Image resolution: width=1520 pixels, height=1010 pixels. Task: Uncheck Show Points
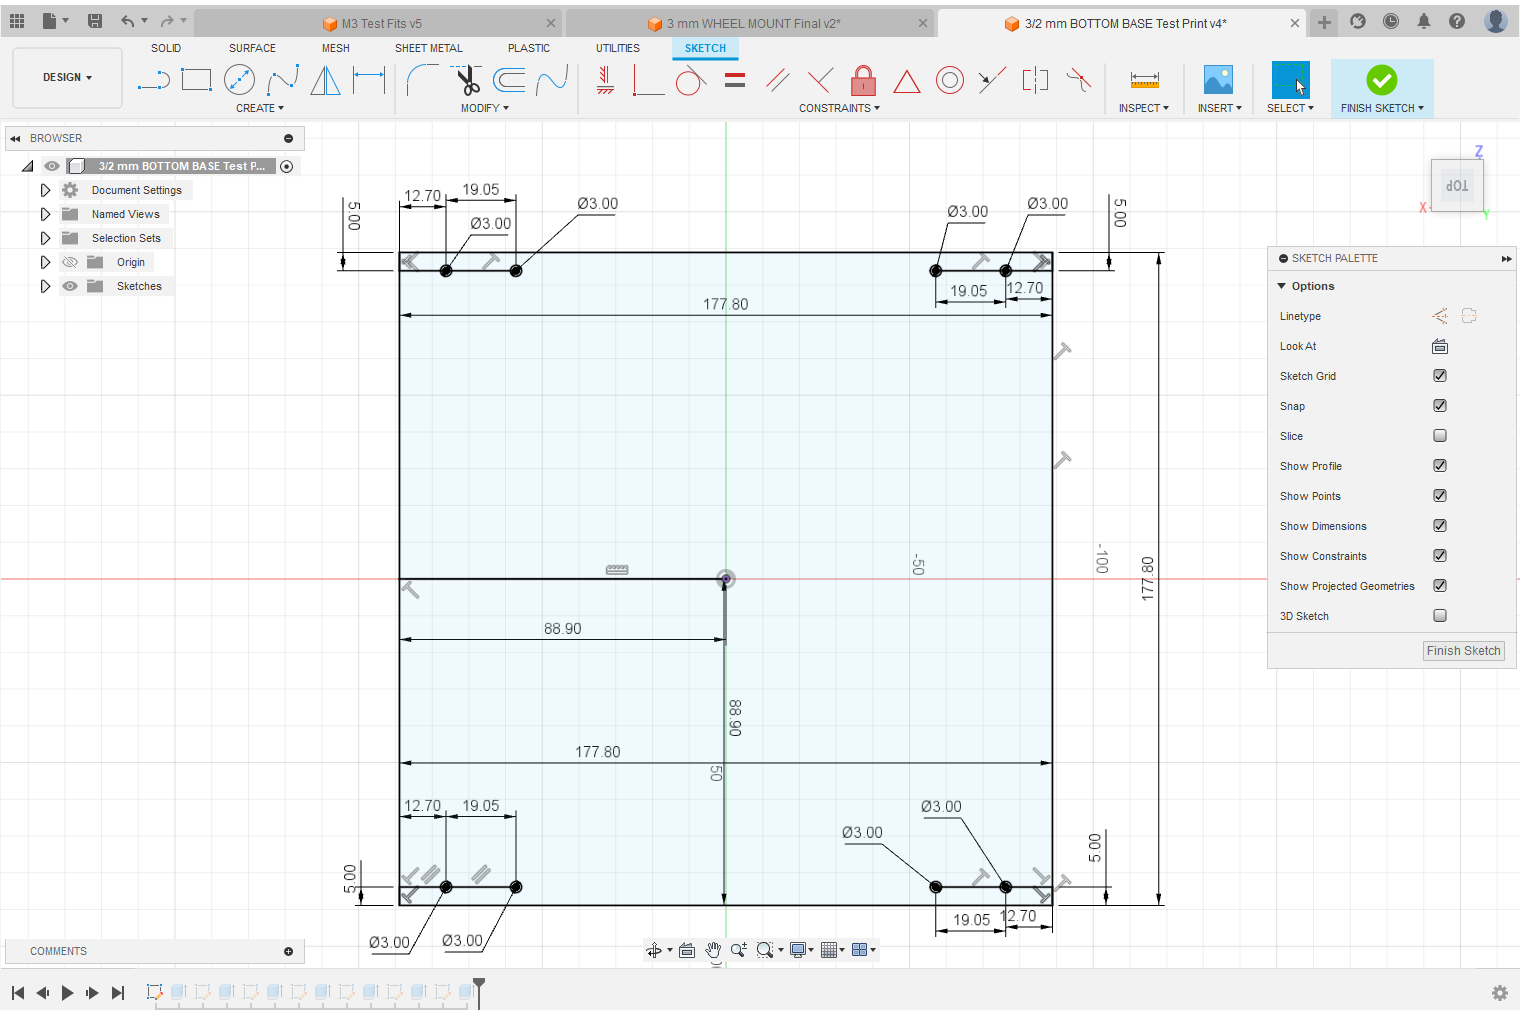coord(1440,496)
